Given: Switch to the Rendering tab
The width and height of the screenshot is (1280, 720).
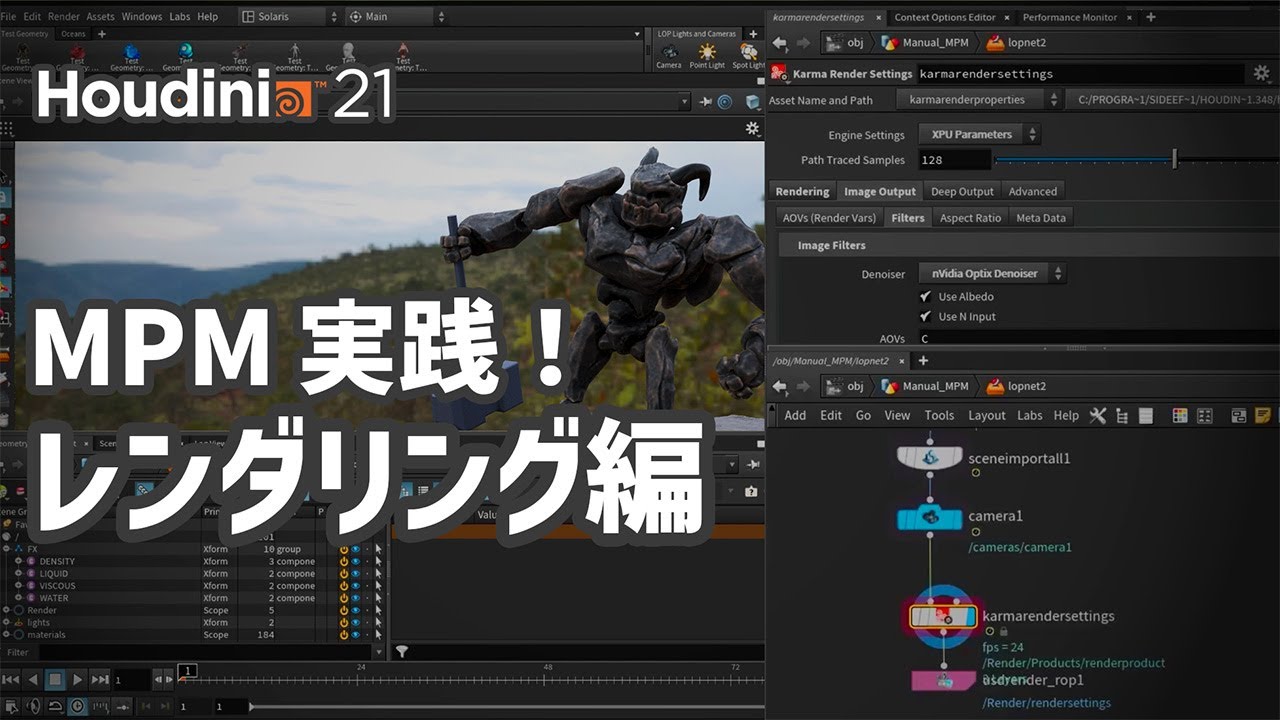Looking at the screenshot, I should click(x=802, y=191).
